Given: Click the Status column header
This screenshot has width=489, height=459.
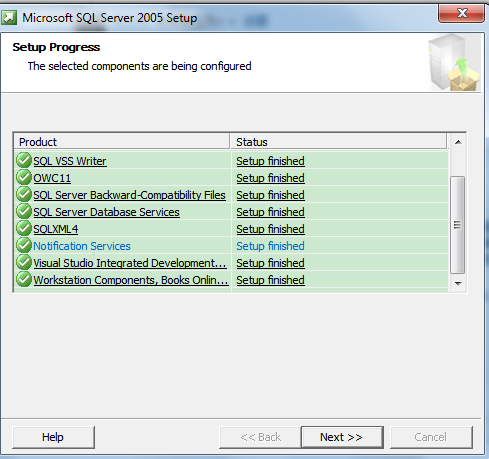Looking at the screenshot, I should [338, 142].
